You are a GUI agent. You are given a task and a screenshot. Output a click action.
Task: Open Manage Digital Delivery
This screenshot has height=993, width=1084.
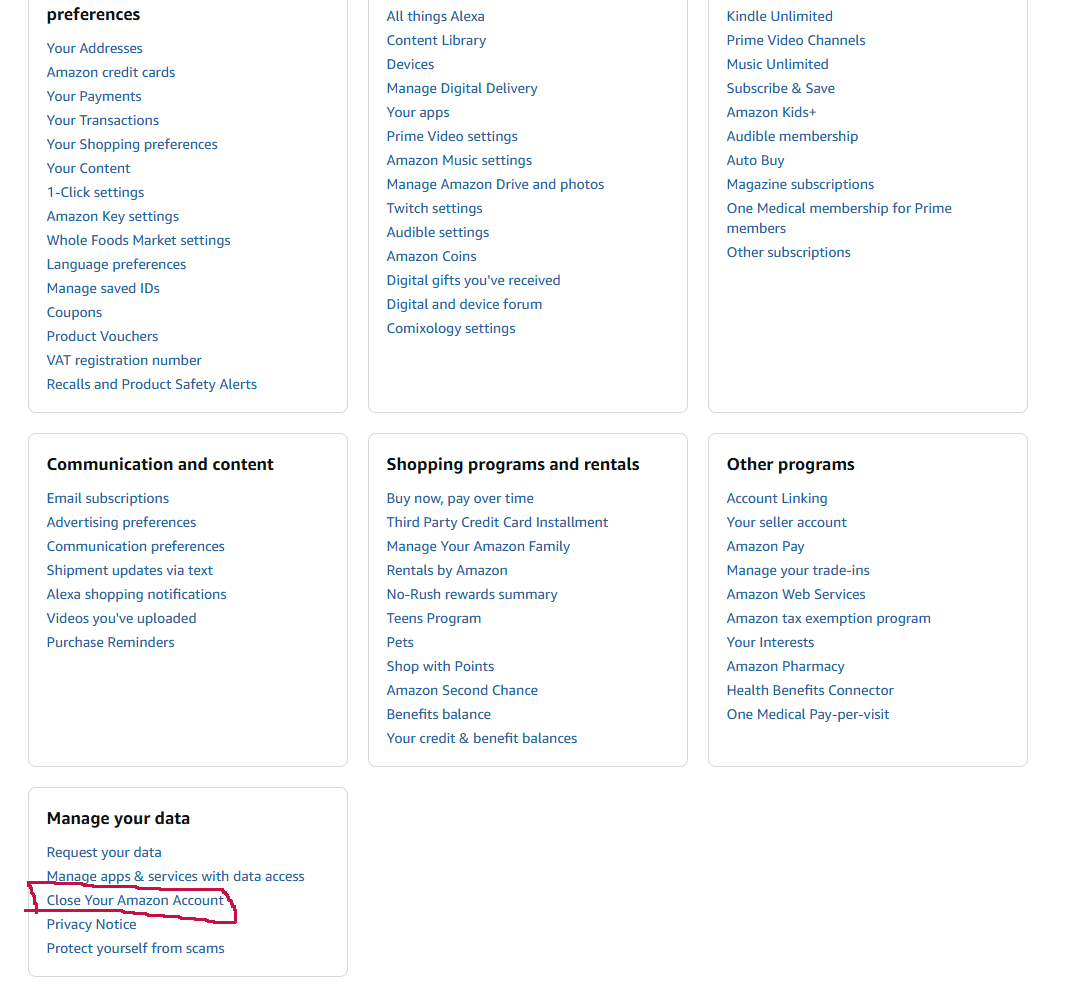coord(462,89)
